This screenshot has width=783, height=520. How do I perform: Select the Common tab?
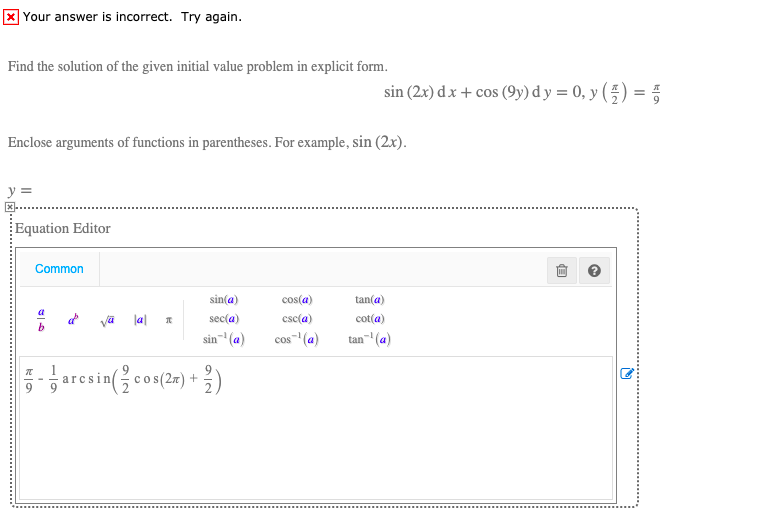[59, 269]
